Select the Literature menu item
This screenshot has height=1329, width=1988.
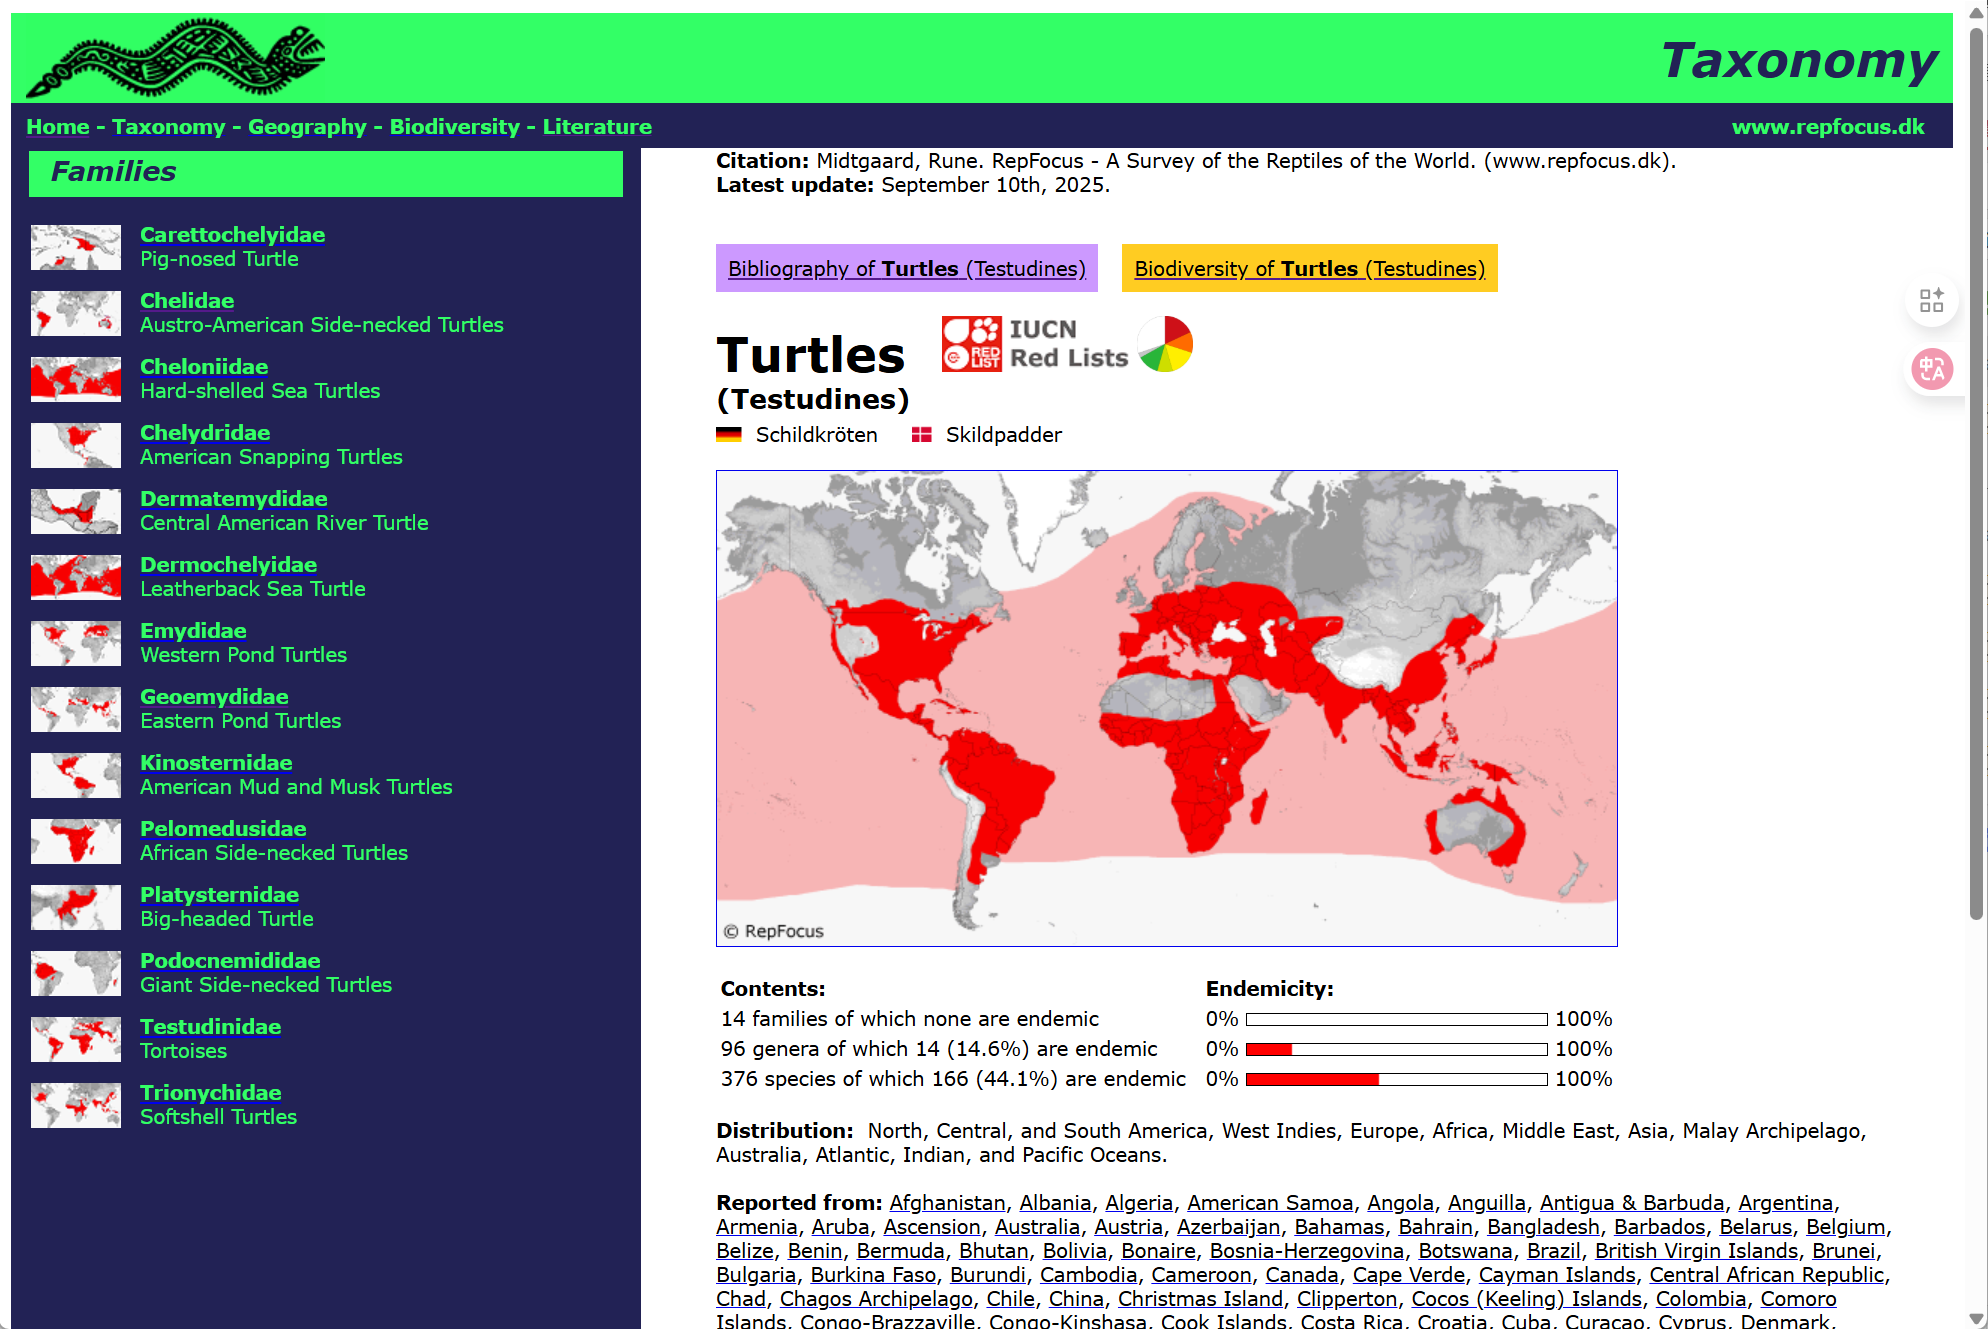597,127
